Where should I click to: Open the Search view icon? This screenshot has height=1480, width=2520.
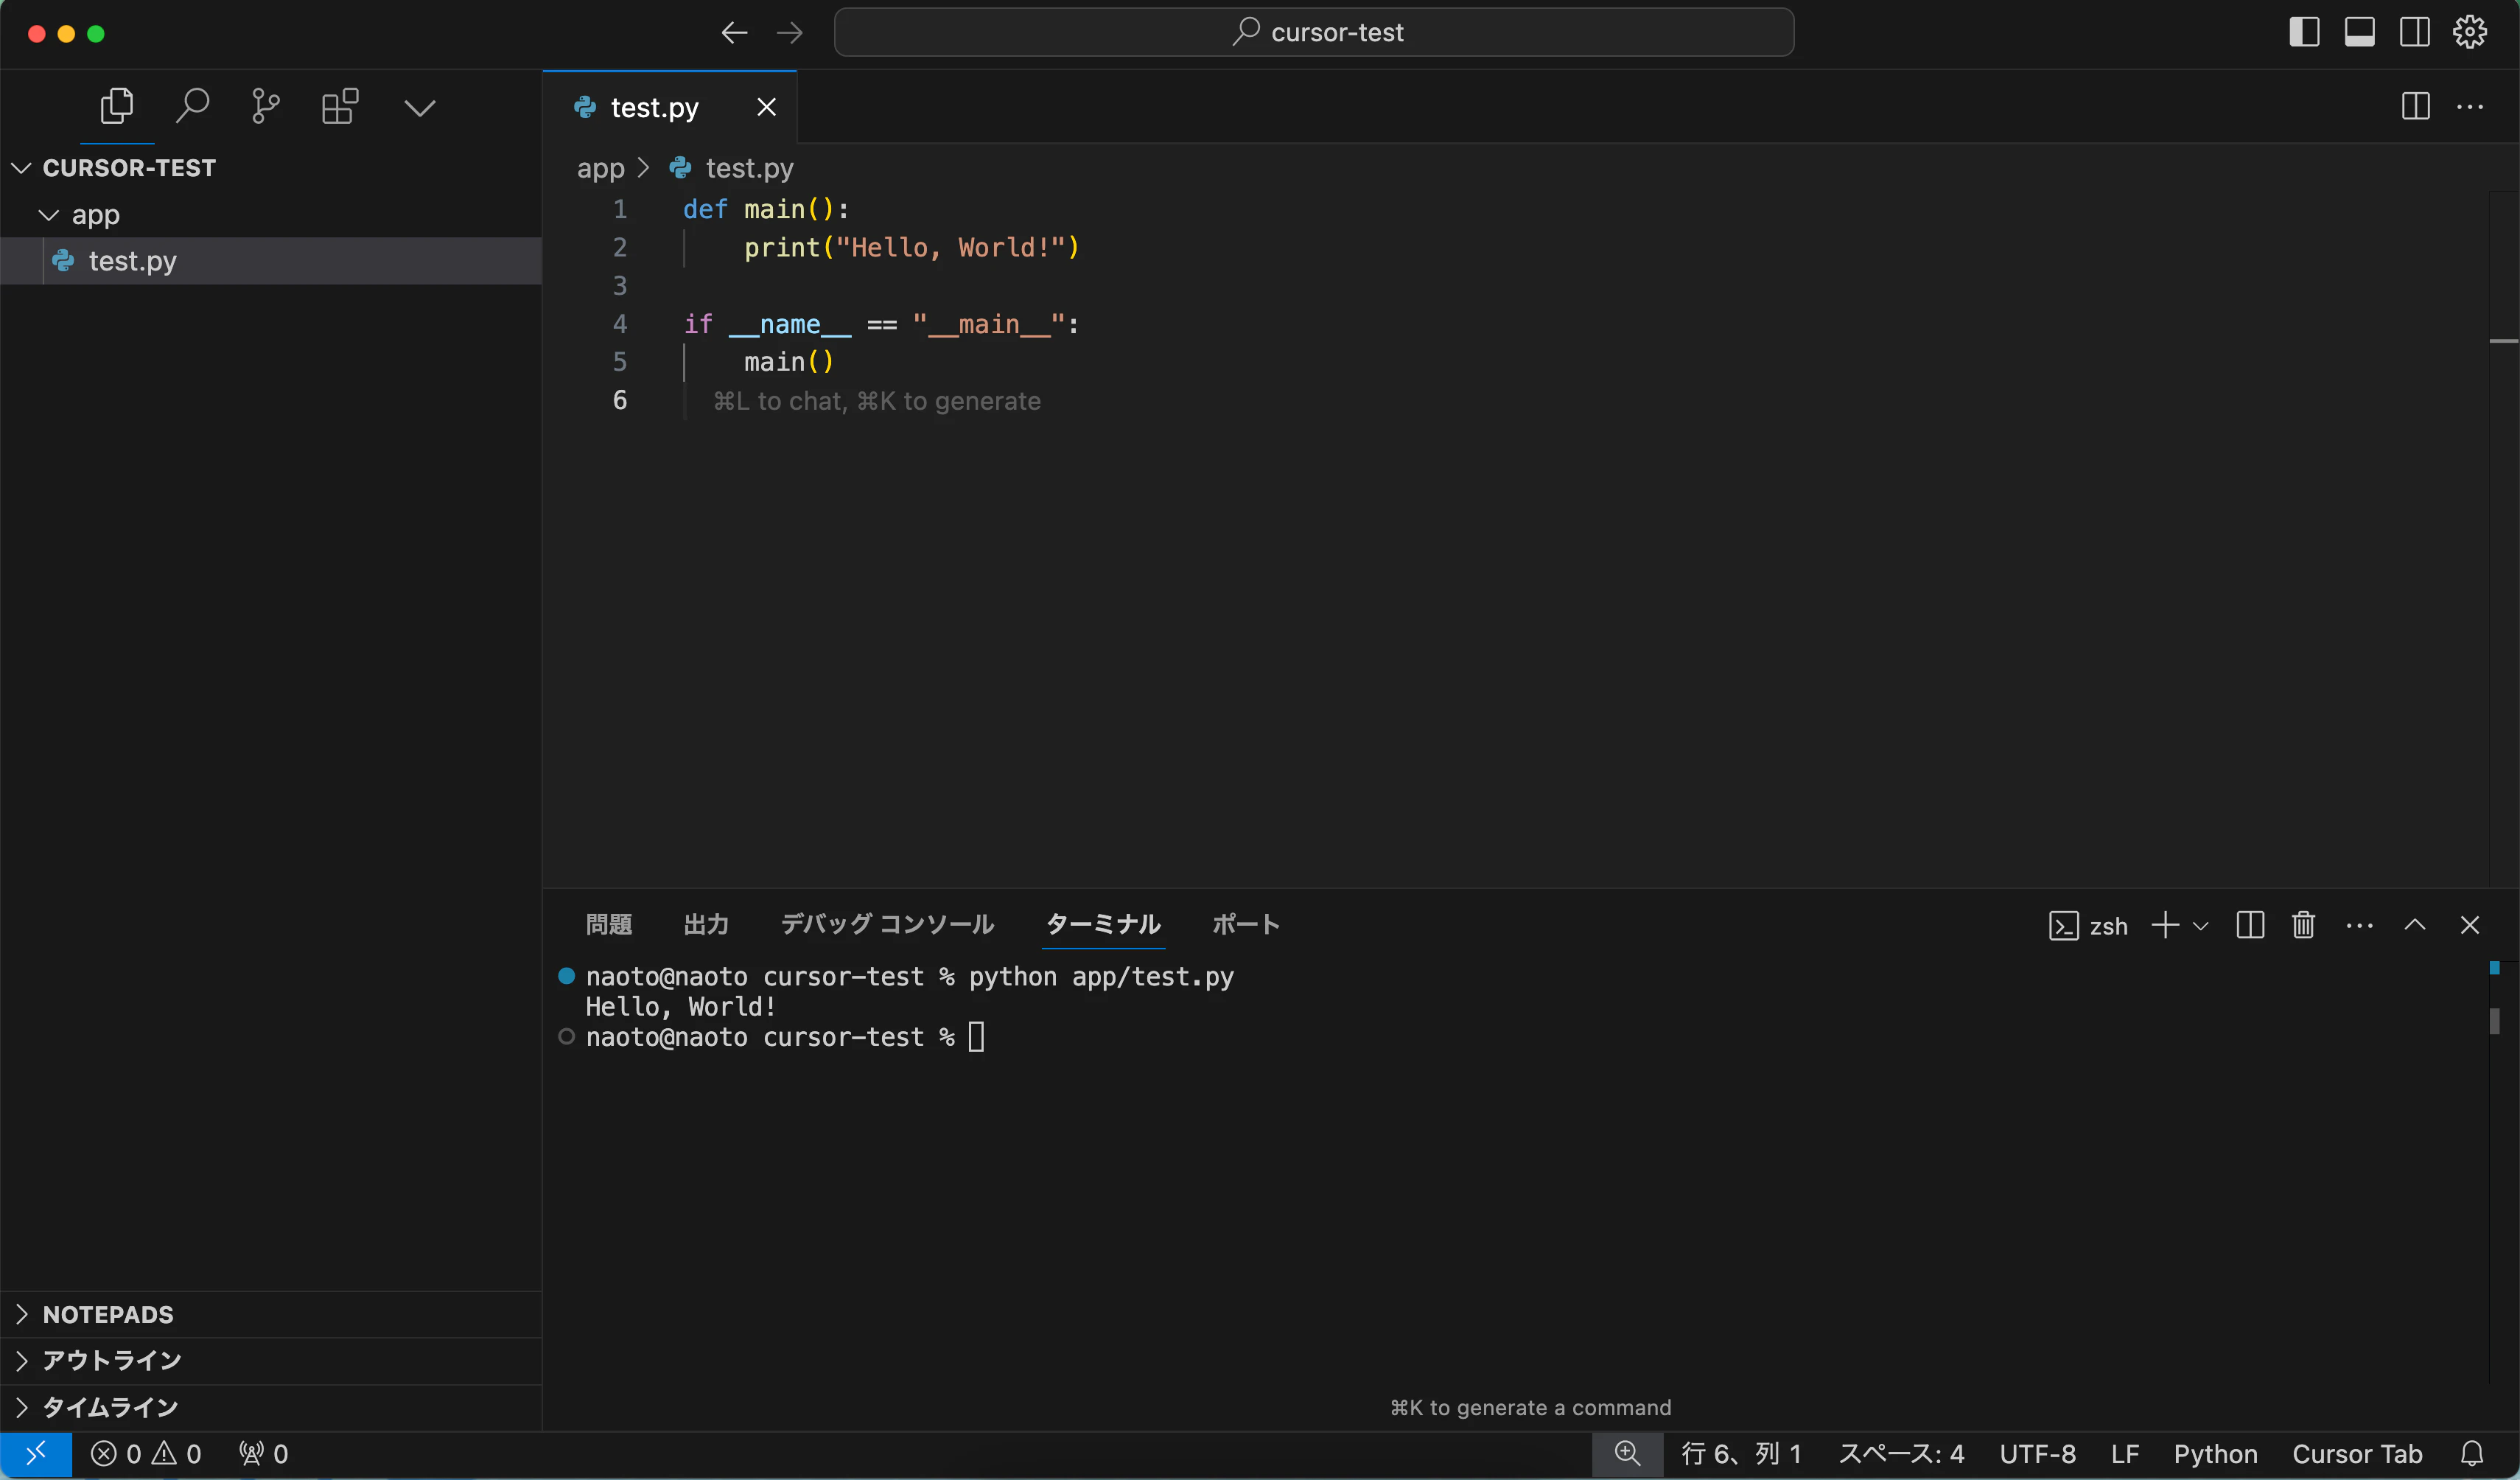(x=192, y=106)
